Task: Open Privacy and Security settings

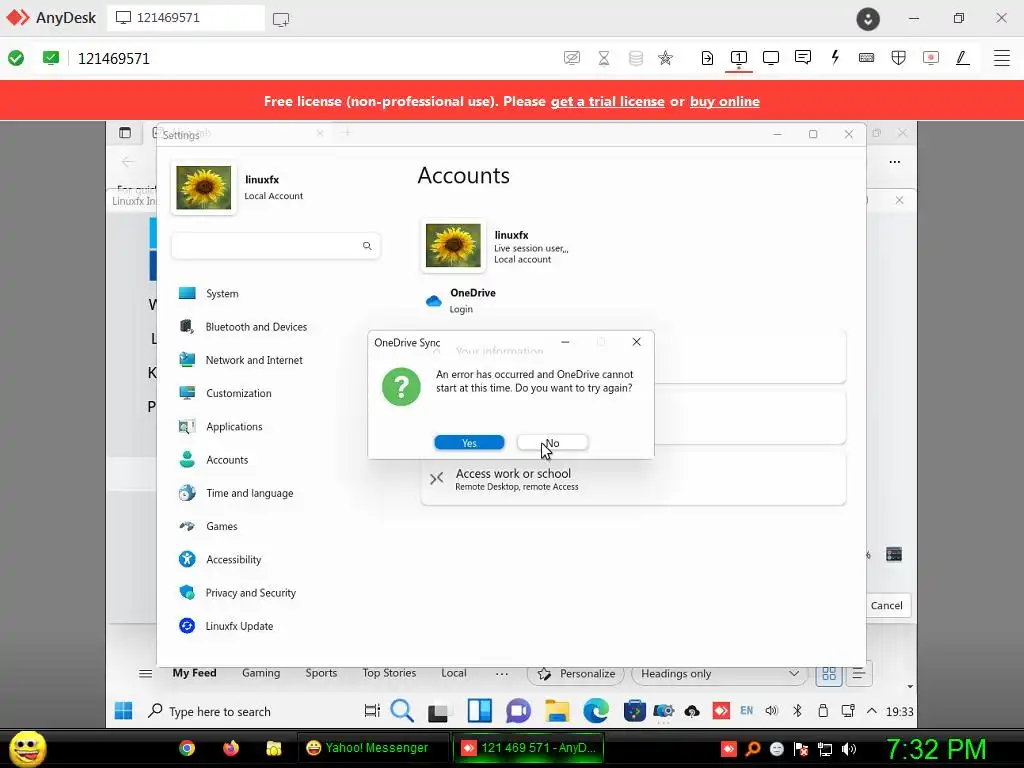Action: tap(251, 592)
